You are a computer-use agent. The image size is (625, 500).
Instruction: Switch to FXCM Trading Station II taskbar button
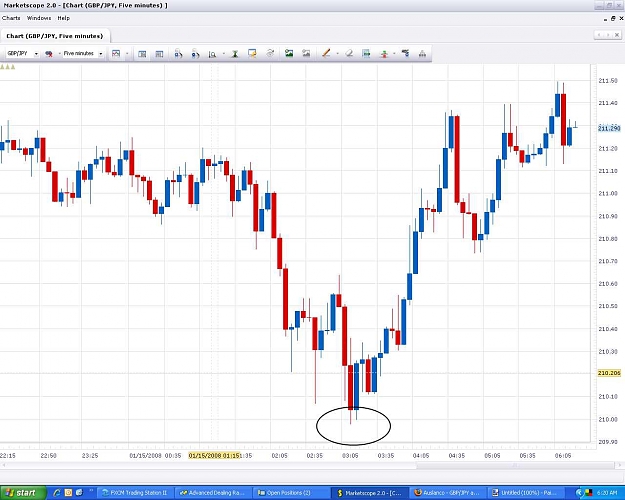(135, 493)
